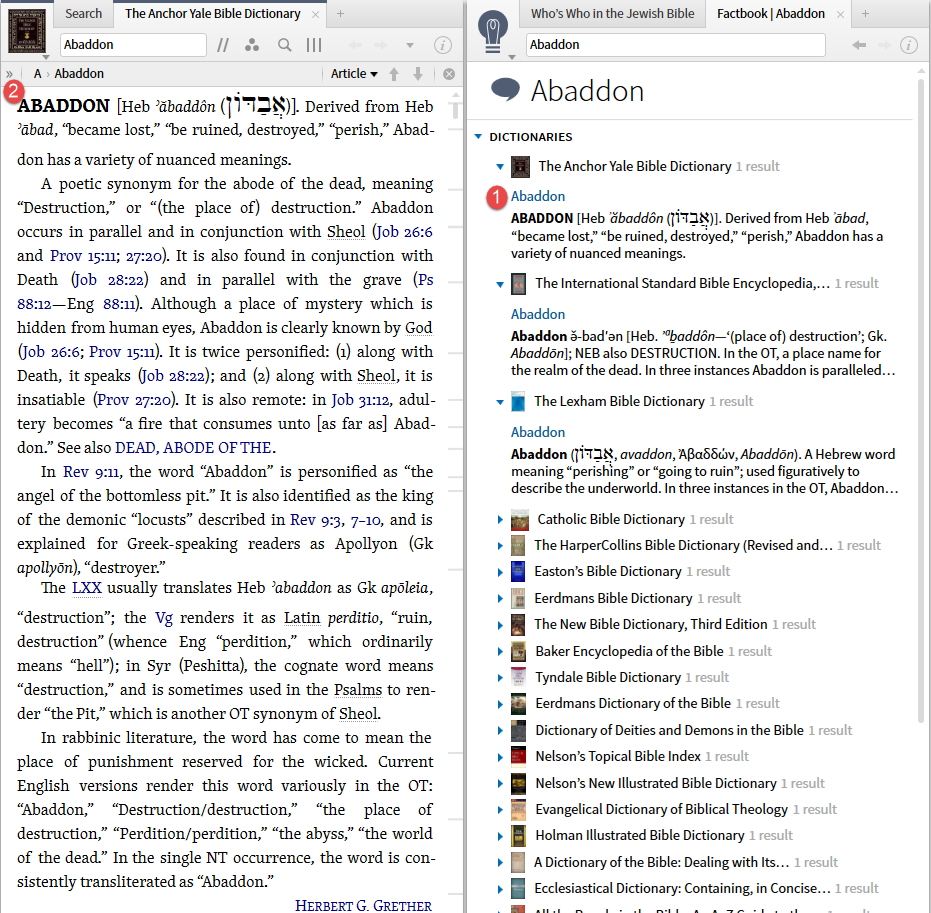Close the Factbook Abaddon tab

click(840, 14)
